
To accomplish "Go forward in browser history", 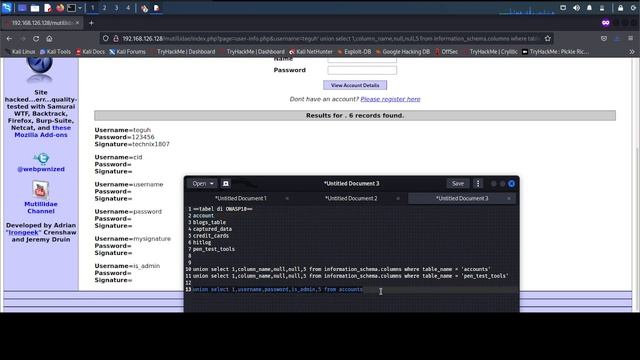I will click(23, 38).
